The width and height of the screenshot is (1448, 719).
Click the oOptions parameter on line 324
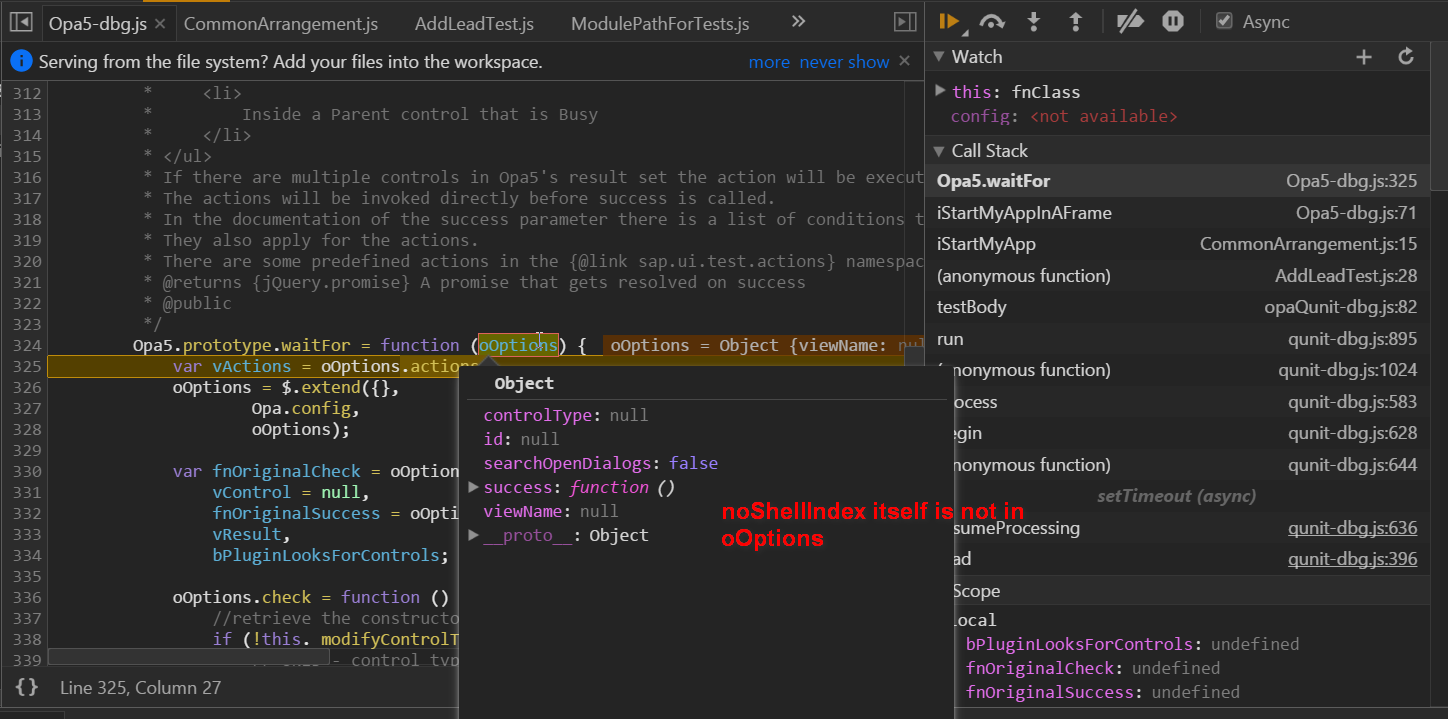[x=518, y=345]
